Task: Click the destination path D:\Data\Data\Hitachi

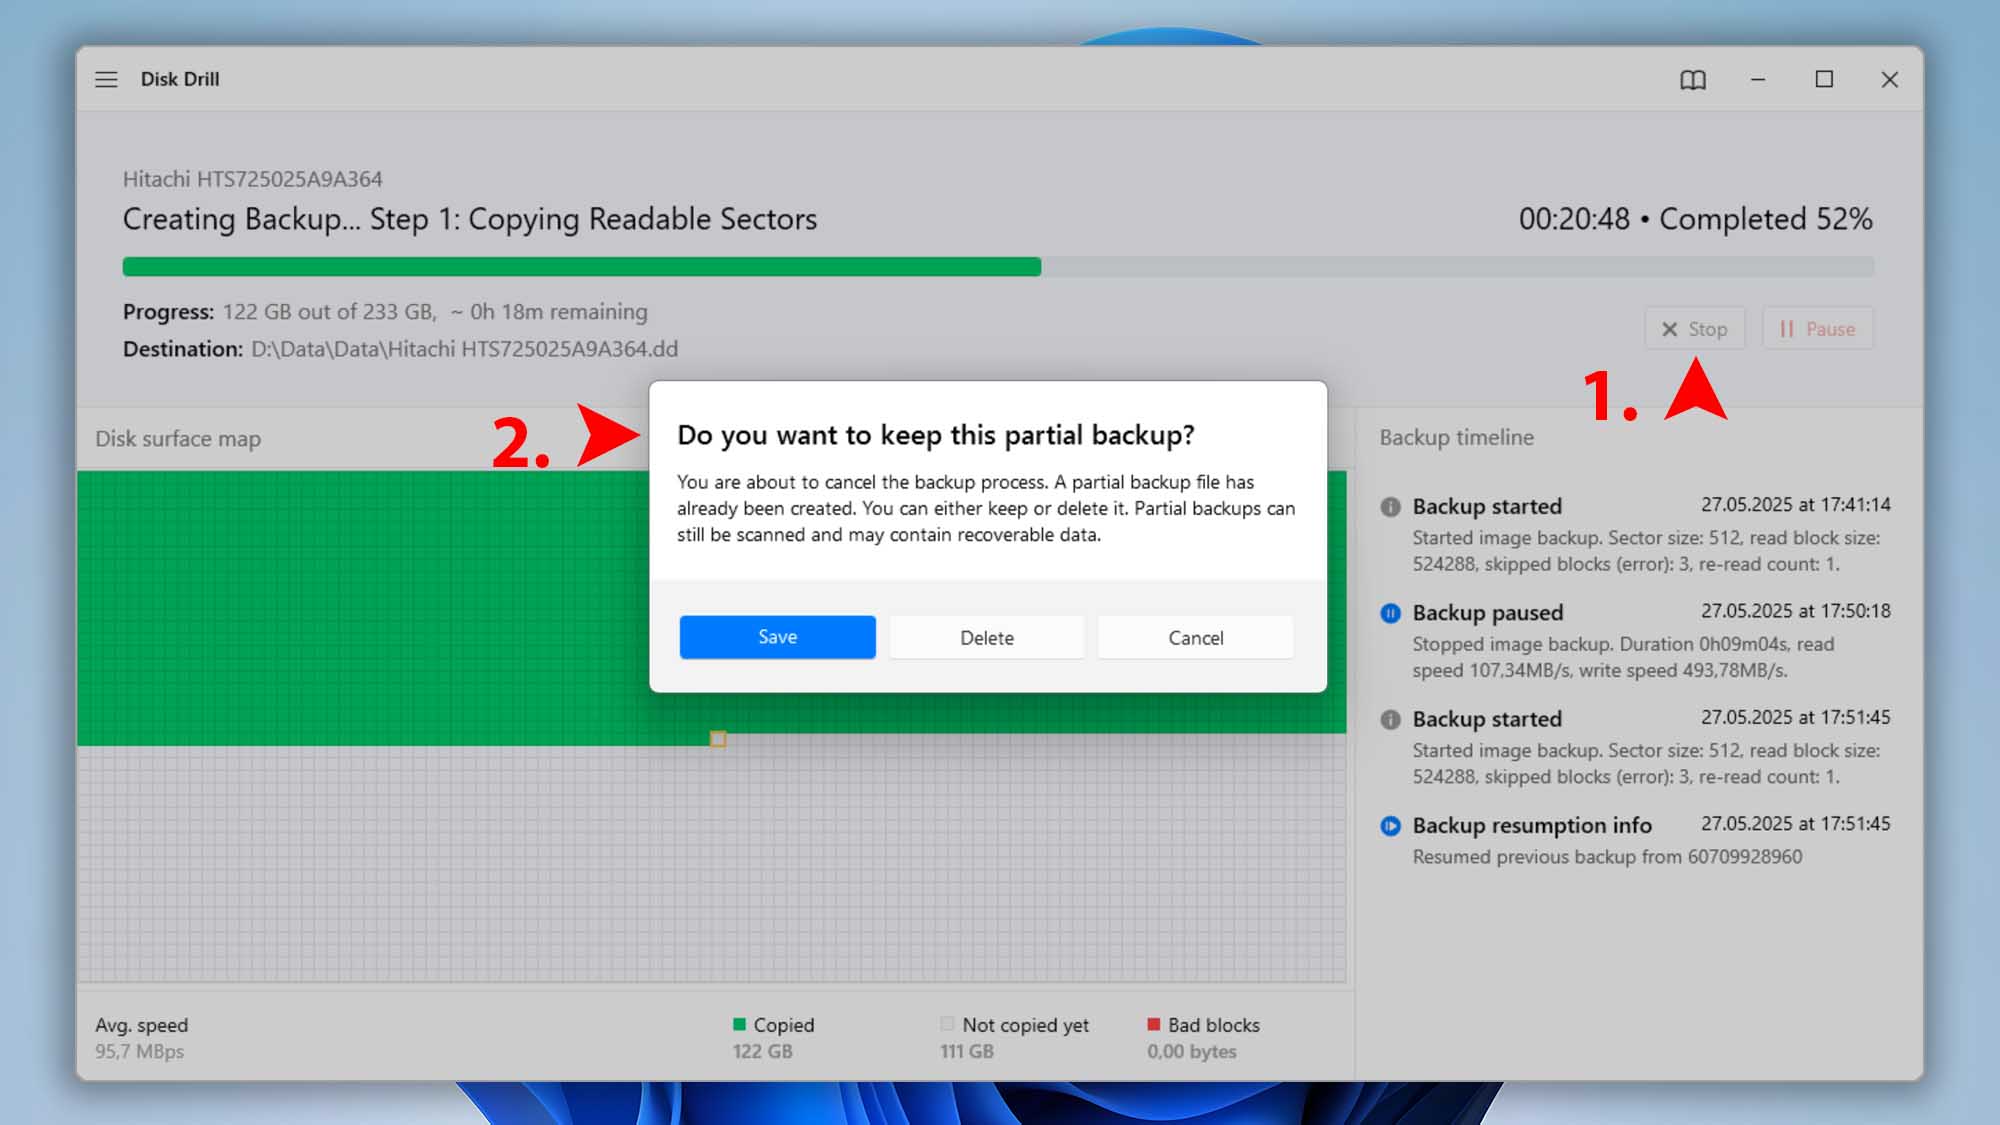Action: [x=464, y=349]
